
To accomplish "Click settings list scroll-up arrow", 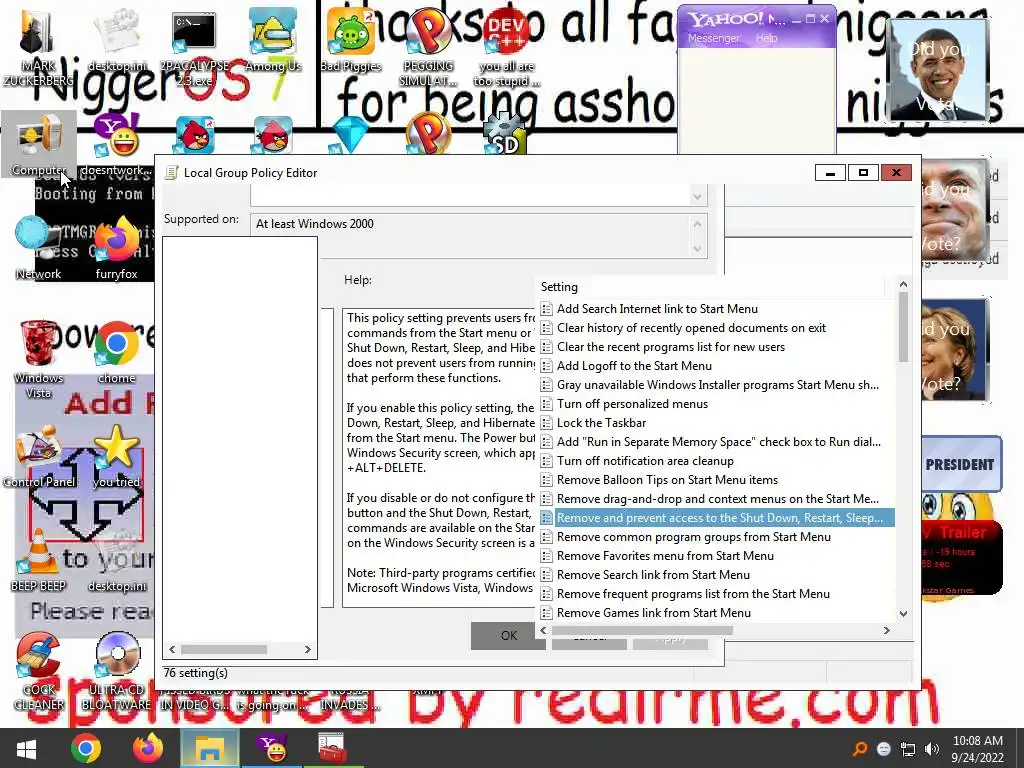I will pos(903,284).
